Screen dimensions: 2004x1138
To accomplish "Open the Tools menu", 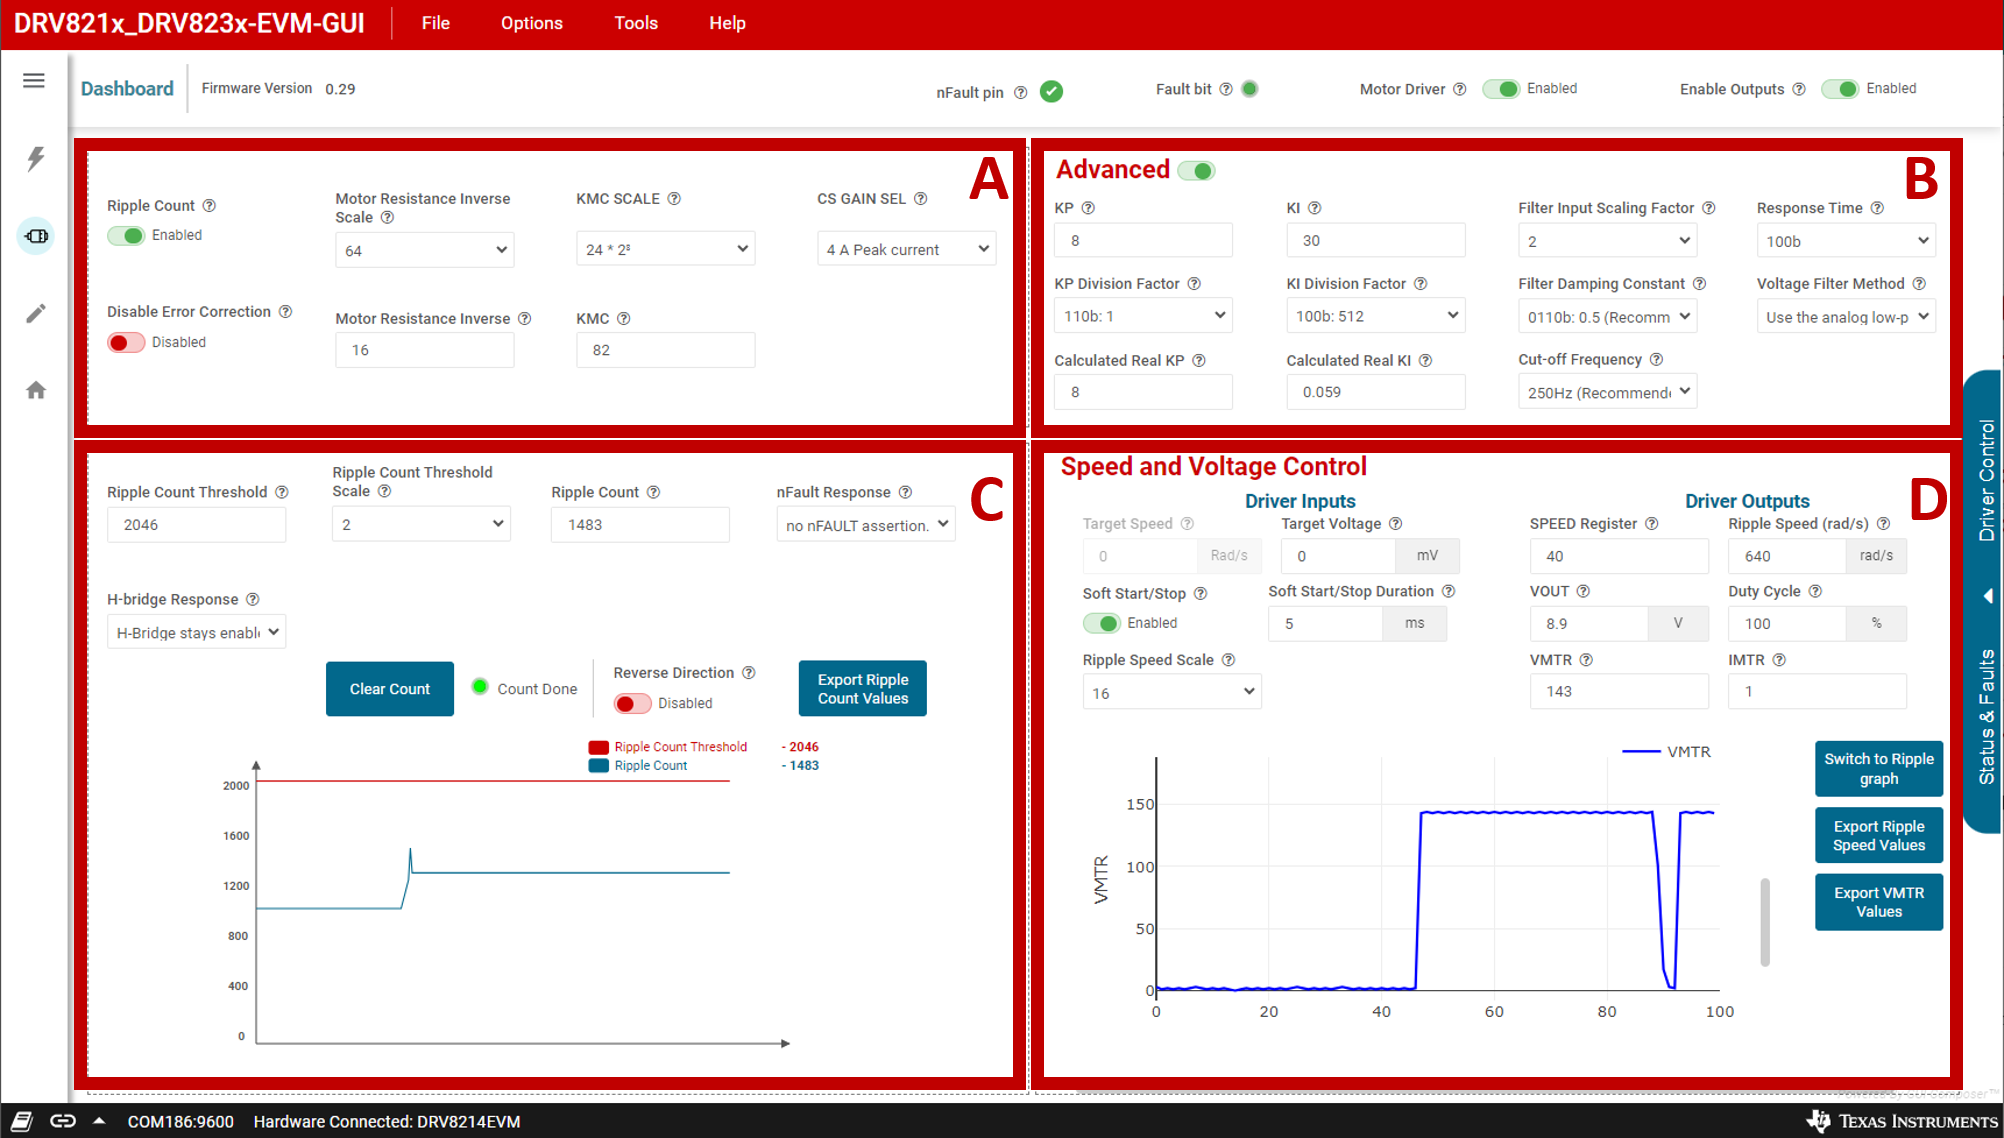I will 635,23.
